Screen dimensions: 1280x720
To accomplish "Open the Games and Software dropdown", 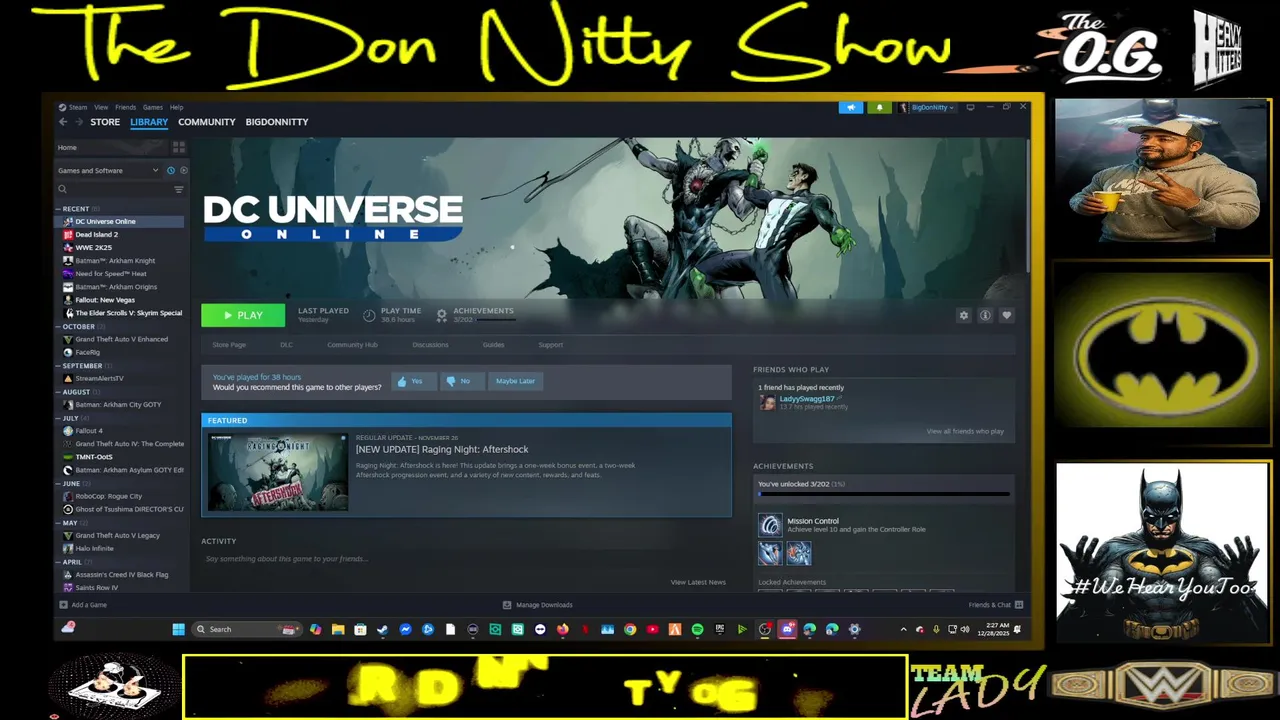I will [x=108, y=171].
